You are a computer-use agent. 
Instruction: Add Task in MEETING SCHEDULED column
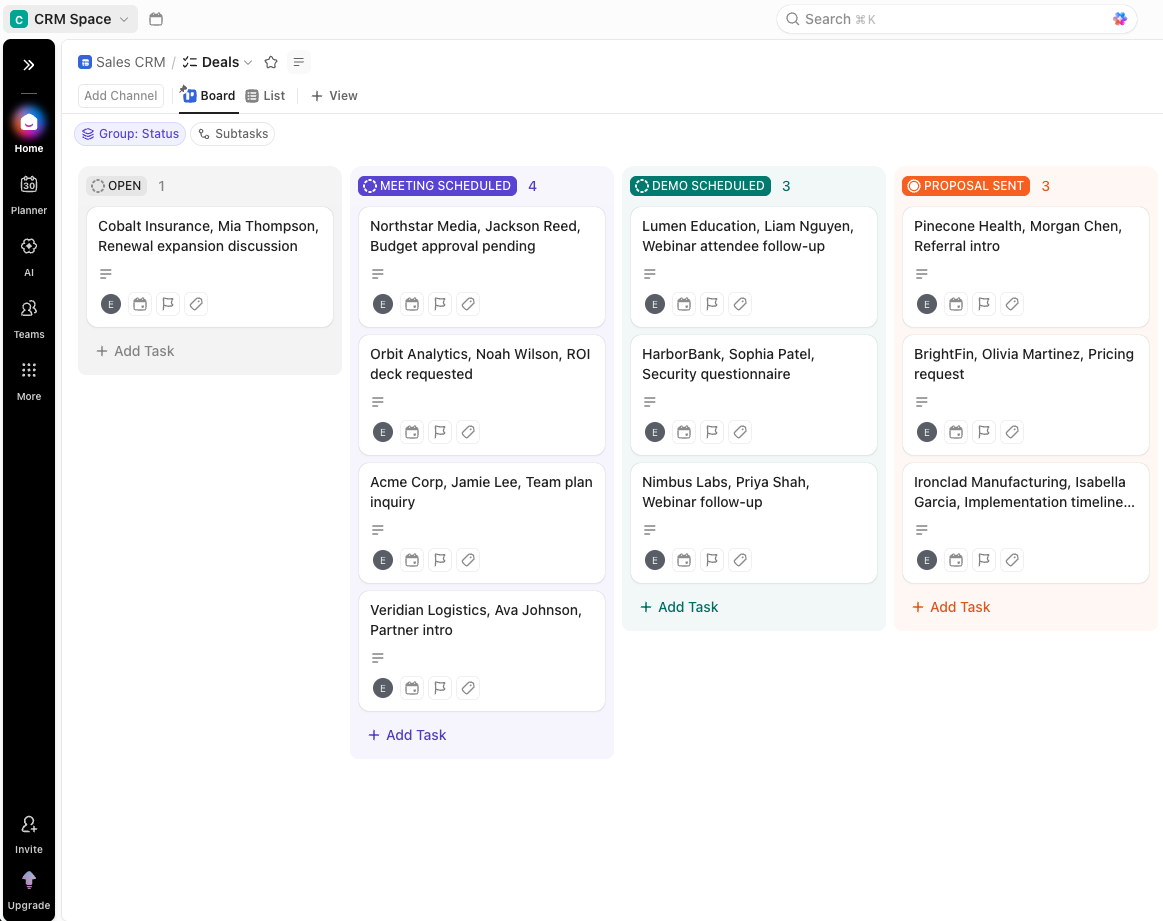point(407,735)
